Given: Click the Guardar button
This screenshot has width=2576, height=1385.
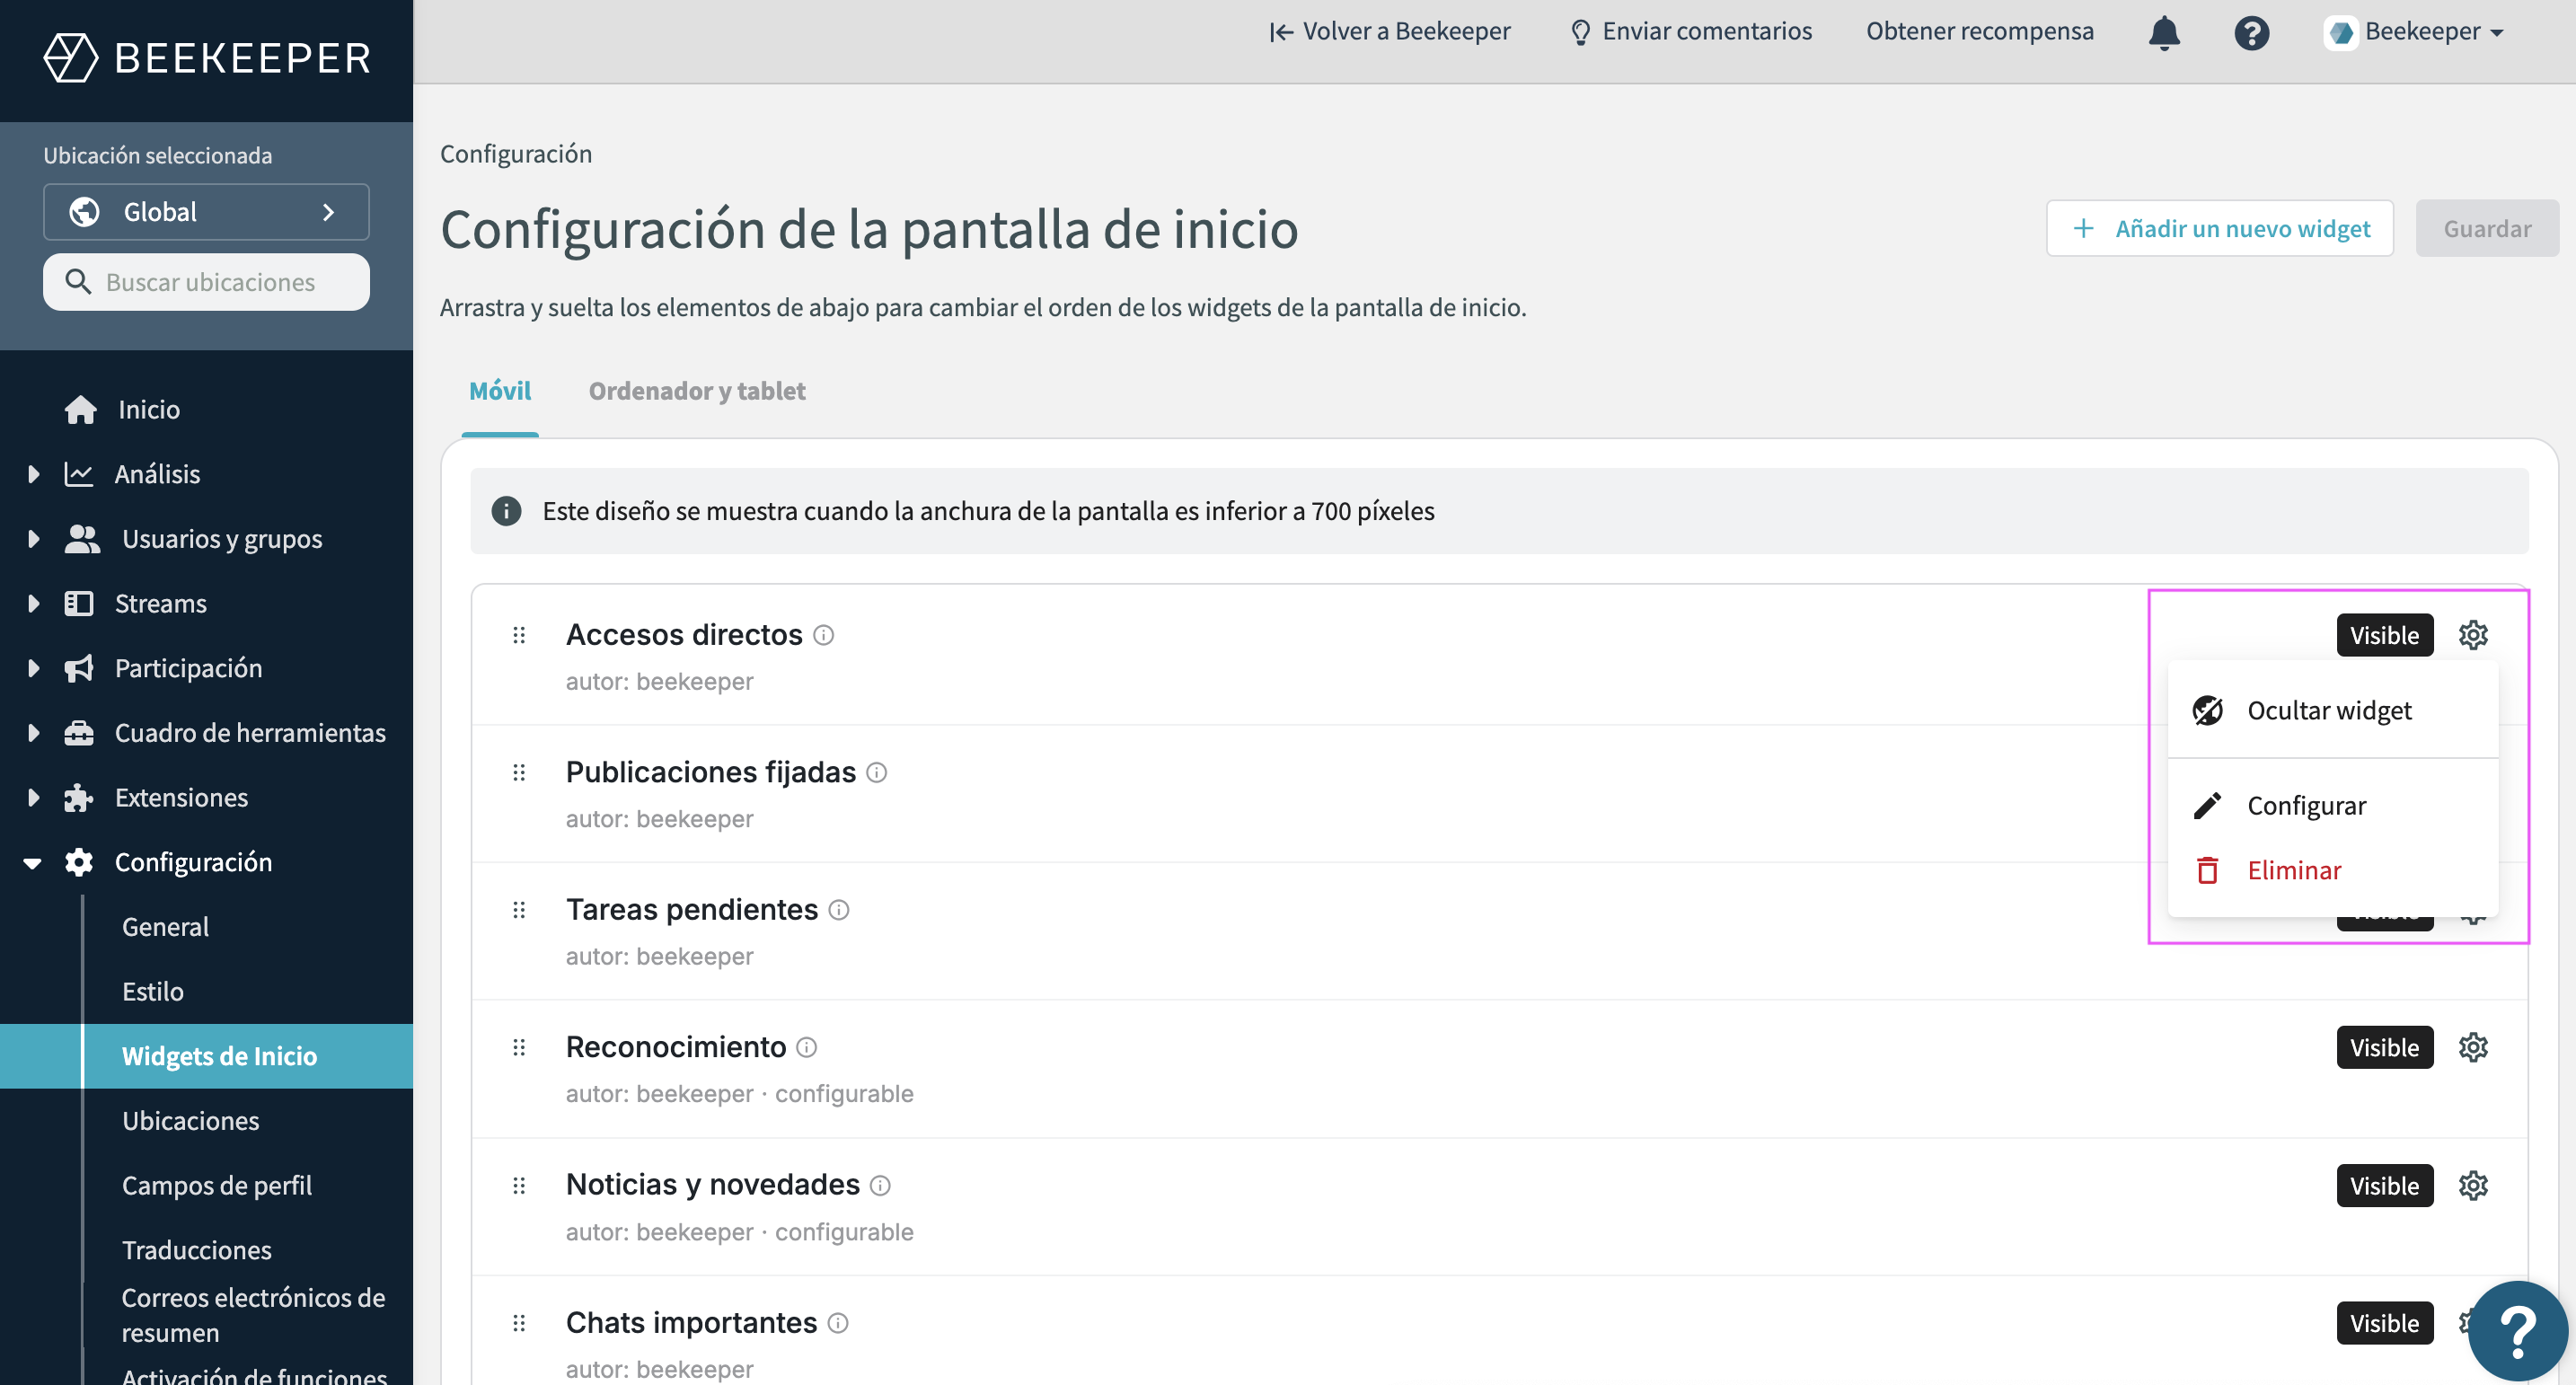Looking at the screenshot, I should click(x=2487, y=228).
